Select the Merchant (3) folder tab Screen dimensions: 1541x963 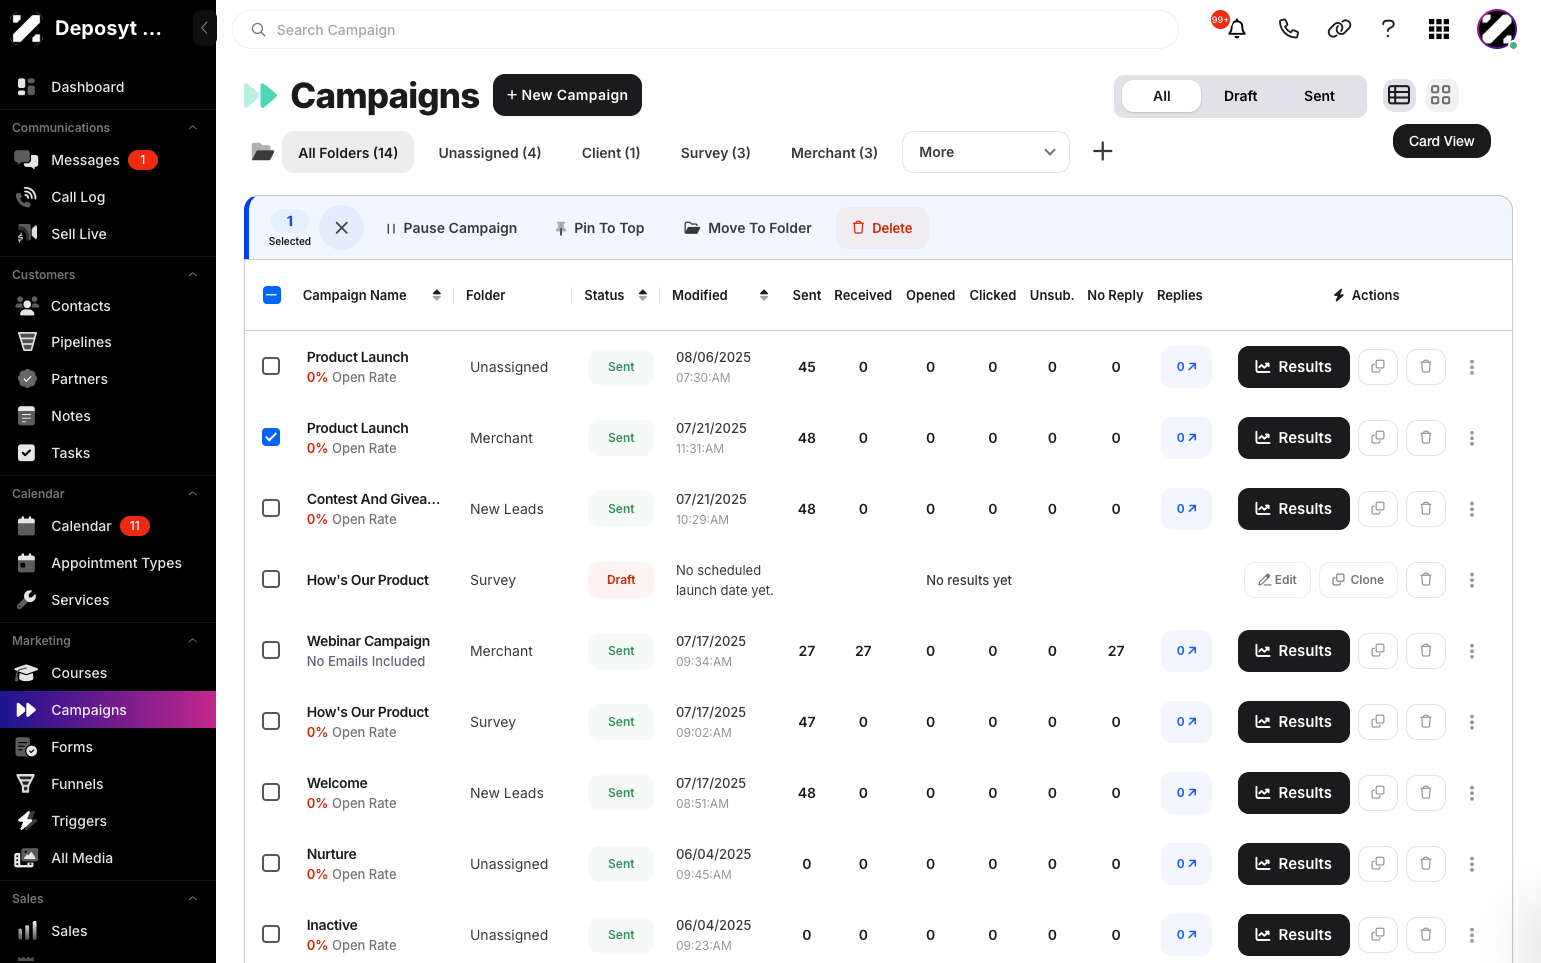834,153
